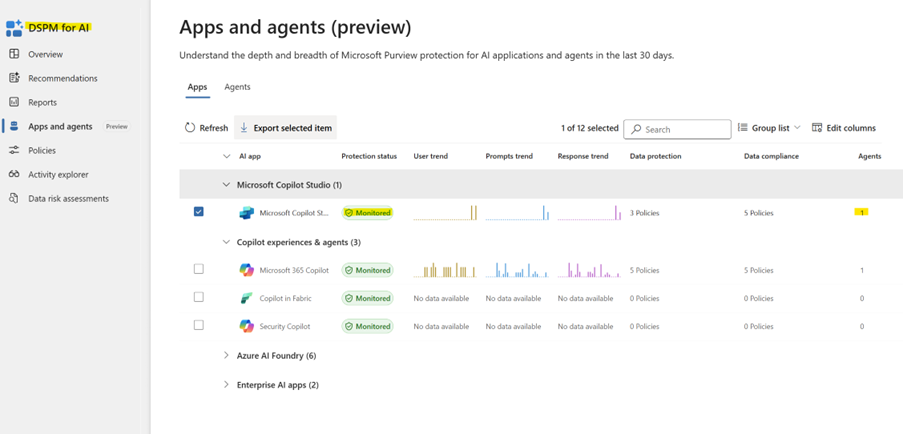
Task: Check the Copilot in Fabric row checkbox
Action: (x=199, y=297)
